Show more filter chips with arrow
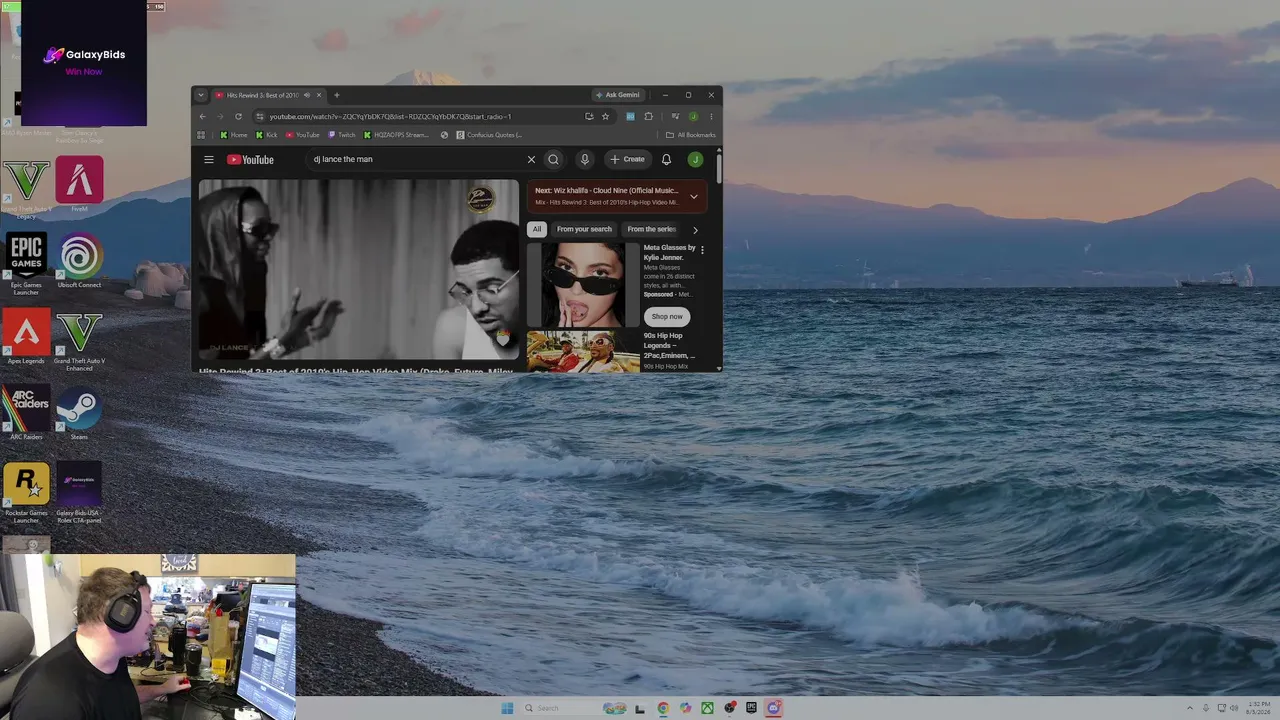 click(x=695, y=230)
